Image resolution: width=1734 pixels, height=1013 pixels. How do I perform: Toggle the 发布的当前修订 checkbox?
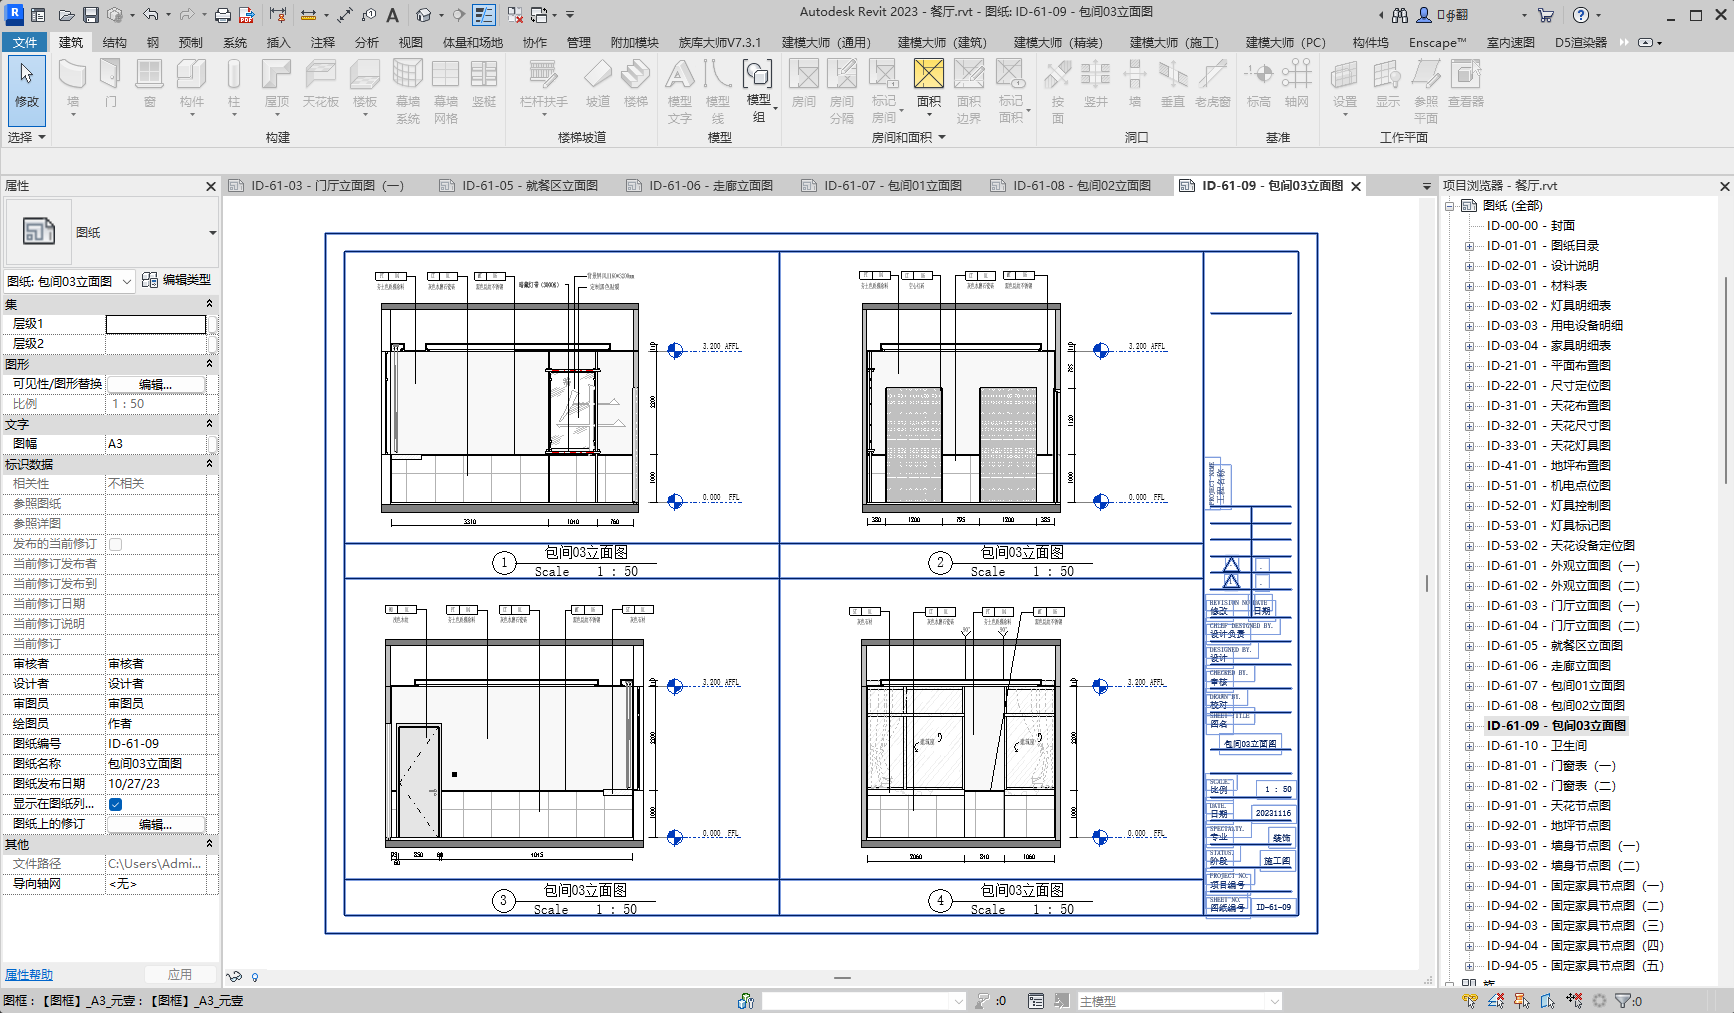coord(116,544)
